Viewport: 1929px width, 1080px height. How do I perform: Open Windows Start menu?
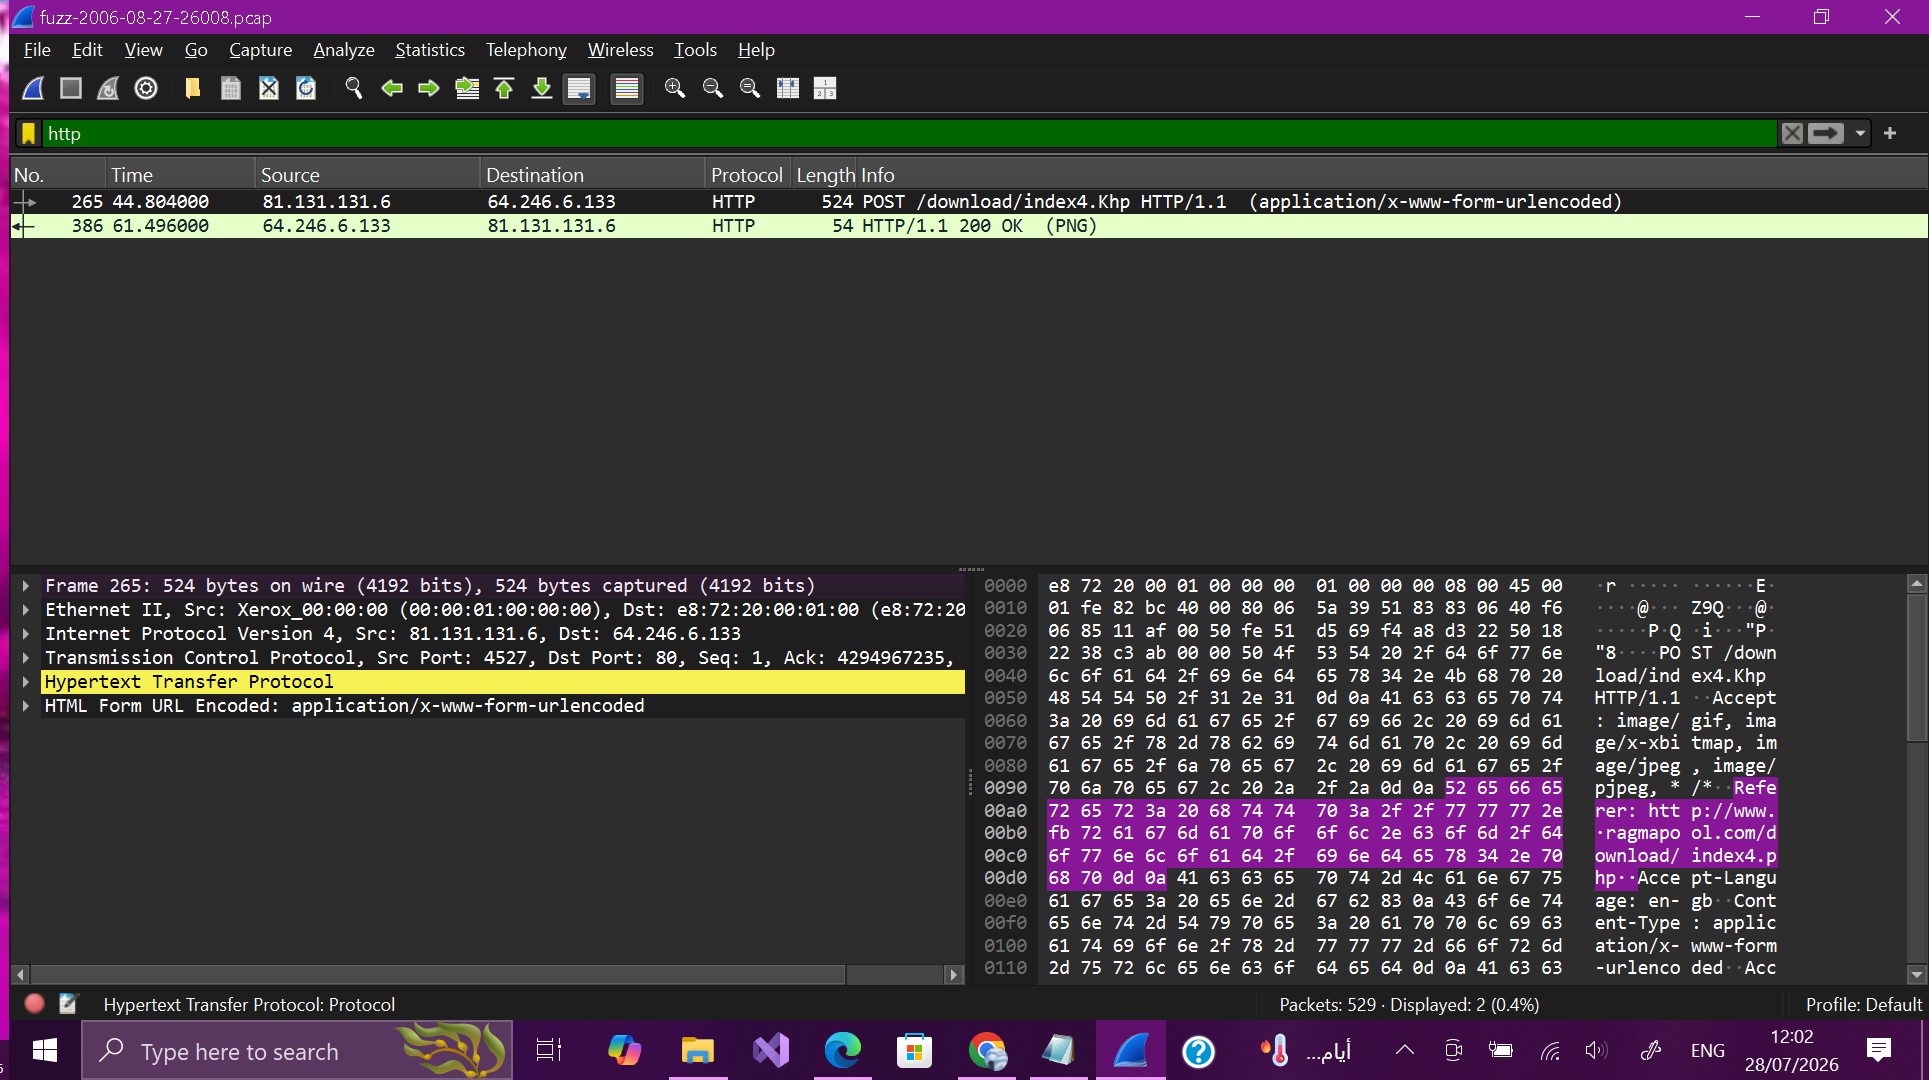click(x=44, y=1051)
